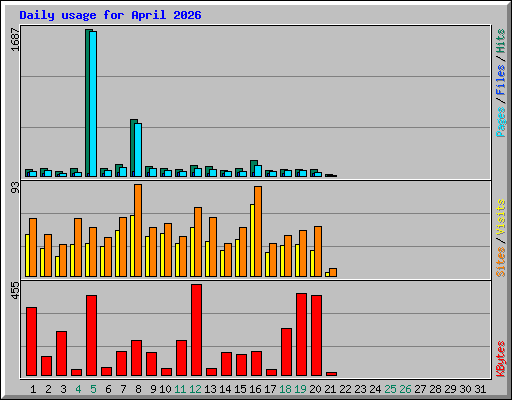Click the tall day 5 hits bar
Image resolution: width=512 pixels, height=400 pixels.
(88, 103)
